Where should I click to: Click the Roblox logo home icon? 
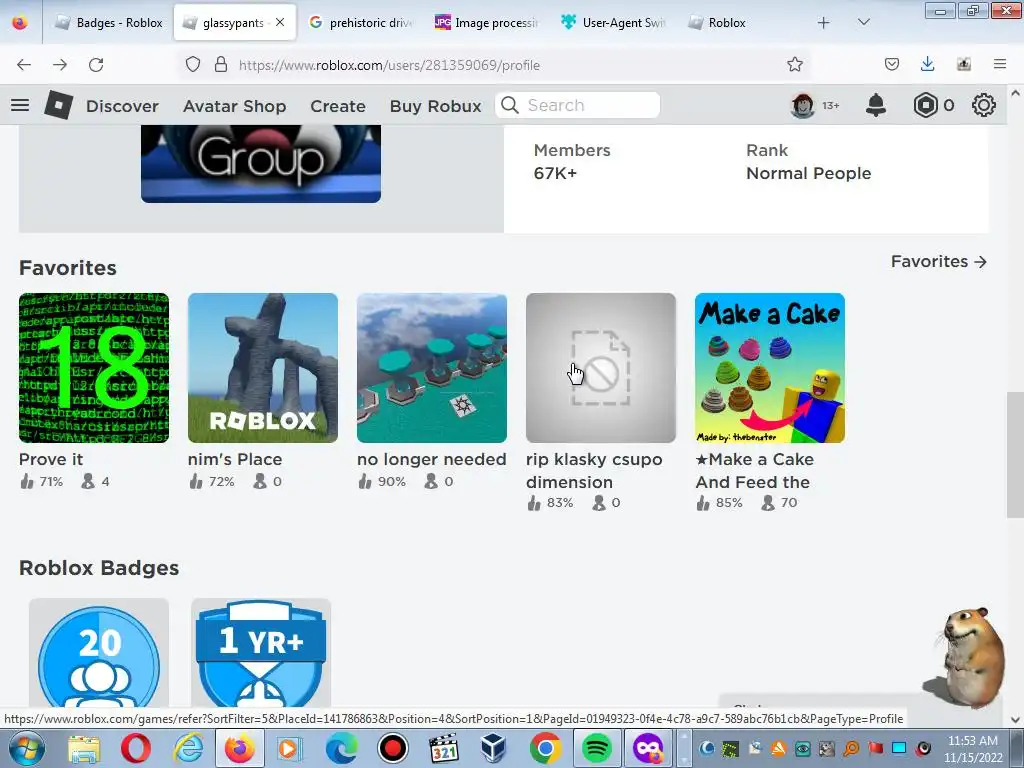pyautogui.click(x=58, y=105)
